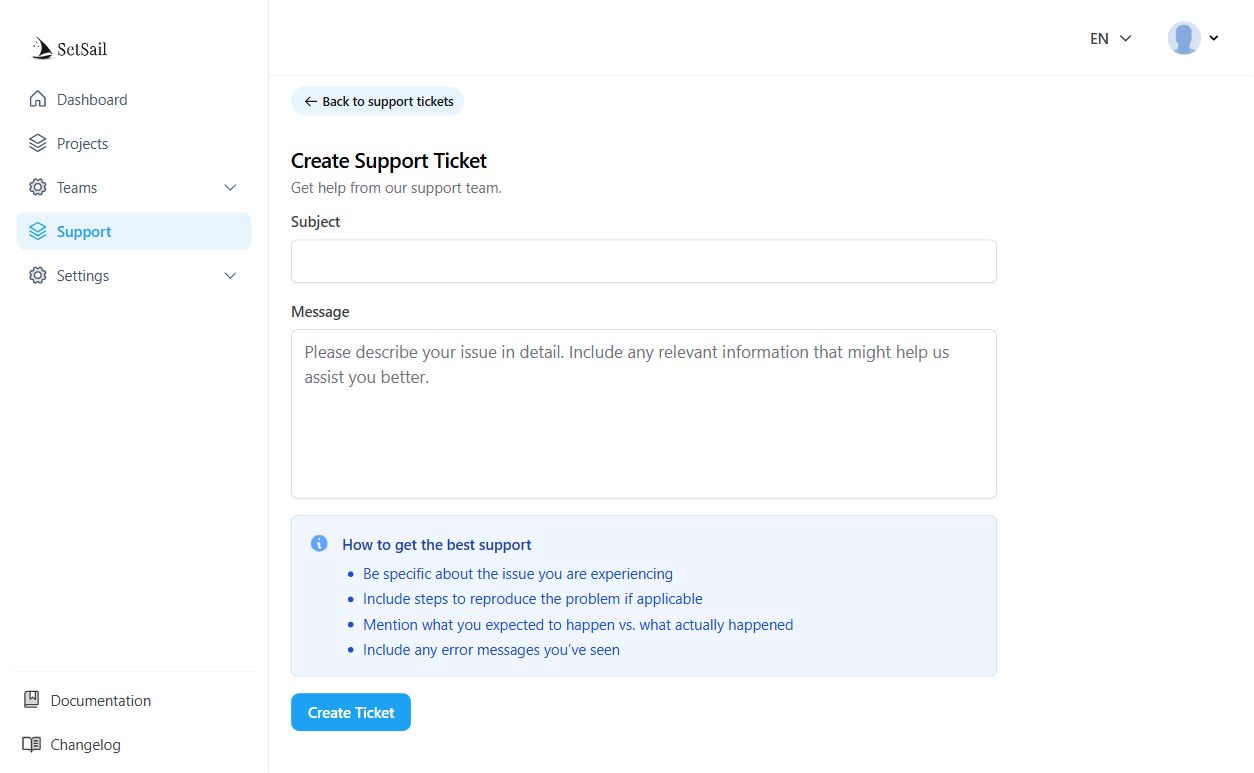Open the user profile menu arrow
1254x773 pixels.
tap(1214, 39)
